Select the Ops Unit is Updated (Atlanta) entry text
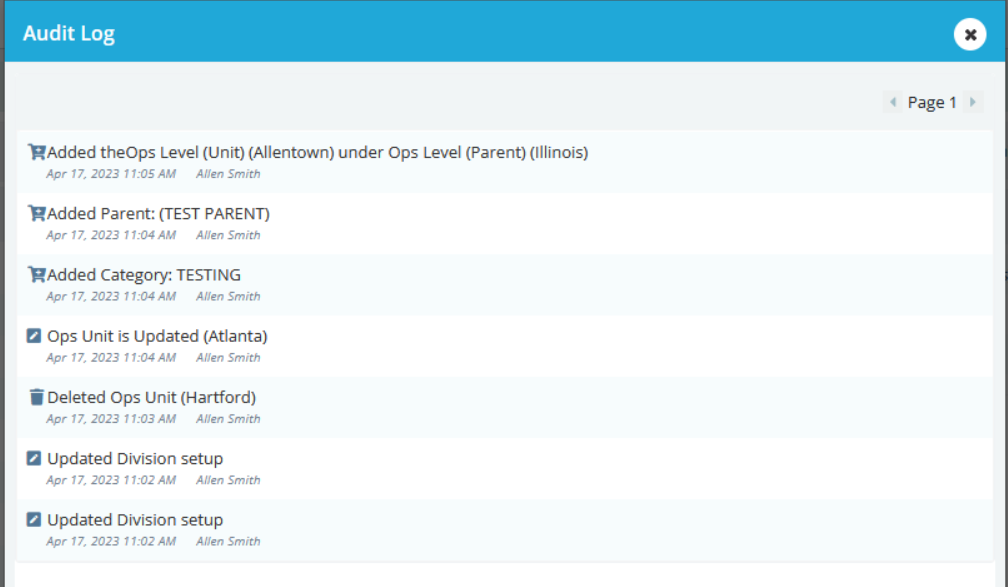Image resolution: width=1008 pixels, height=587 pixels. point(157,336)
